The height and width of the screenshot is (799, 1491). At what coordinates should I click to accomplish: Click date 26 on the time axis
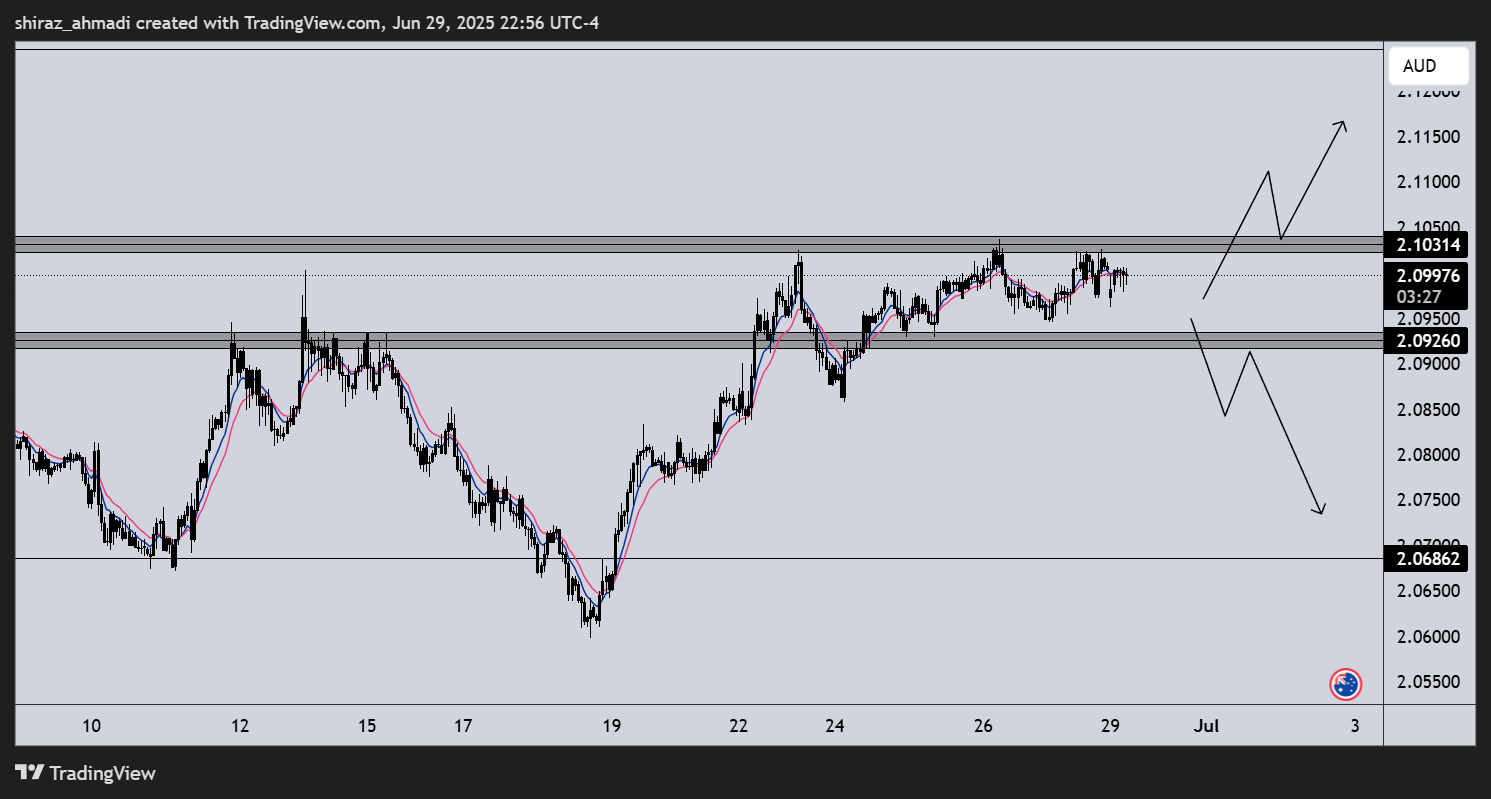[983, 725]
